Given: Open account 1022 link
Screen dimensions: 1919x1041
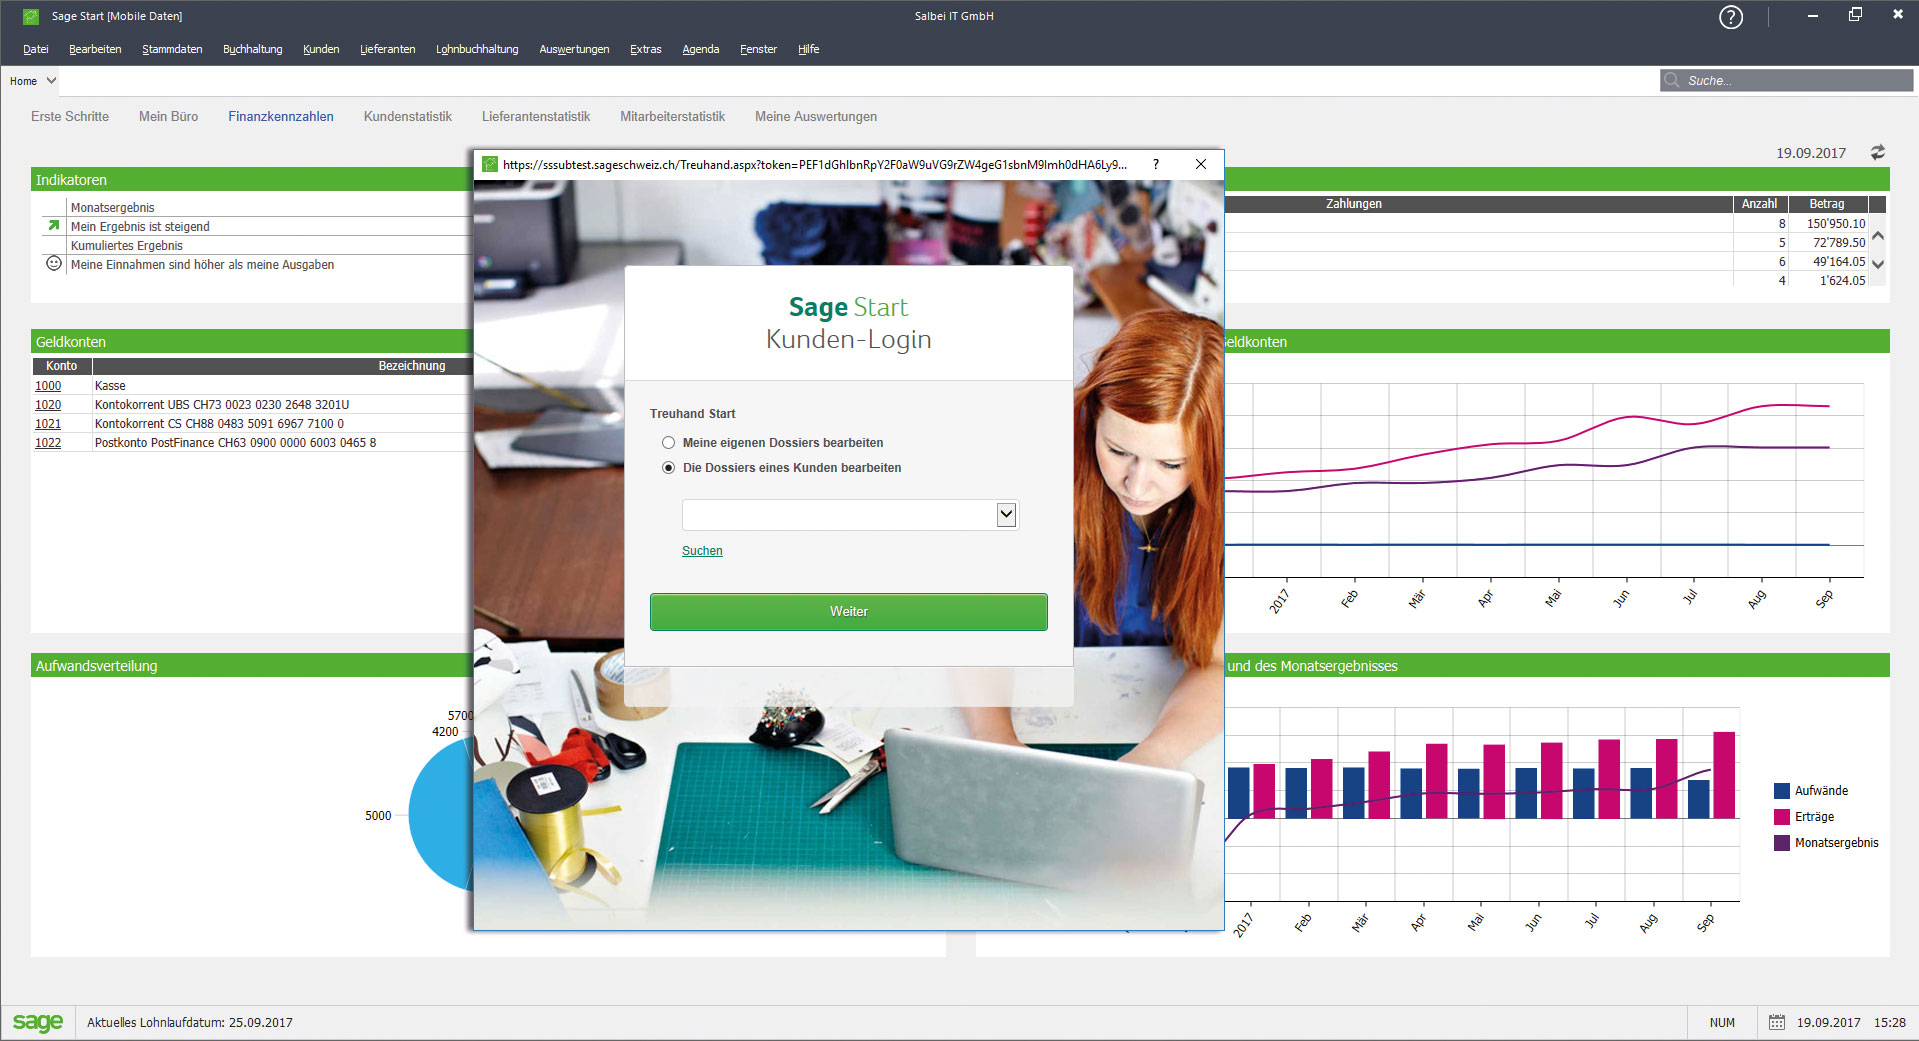Looking at the screenshot, I should click(x=48, y=443).
